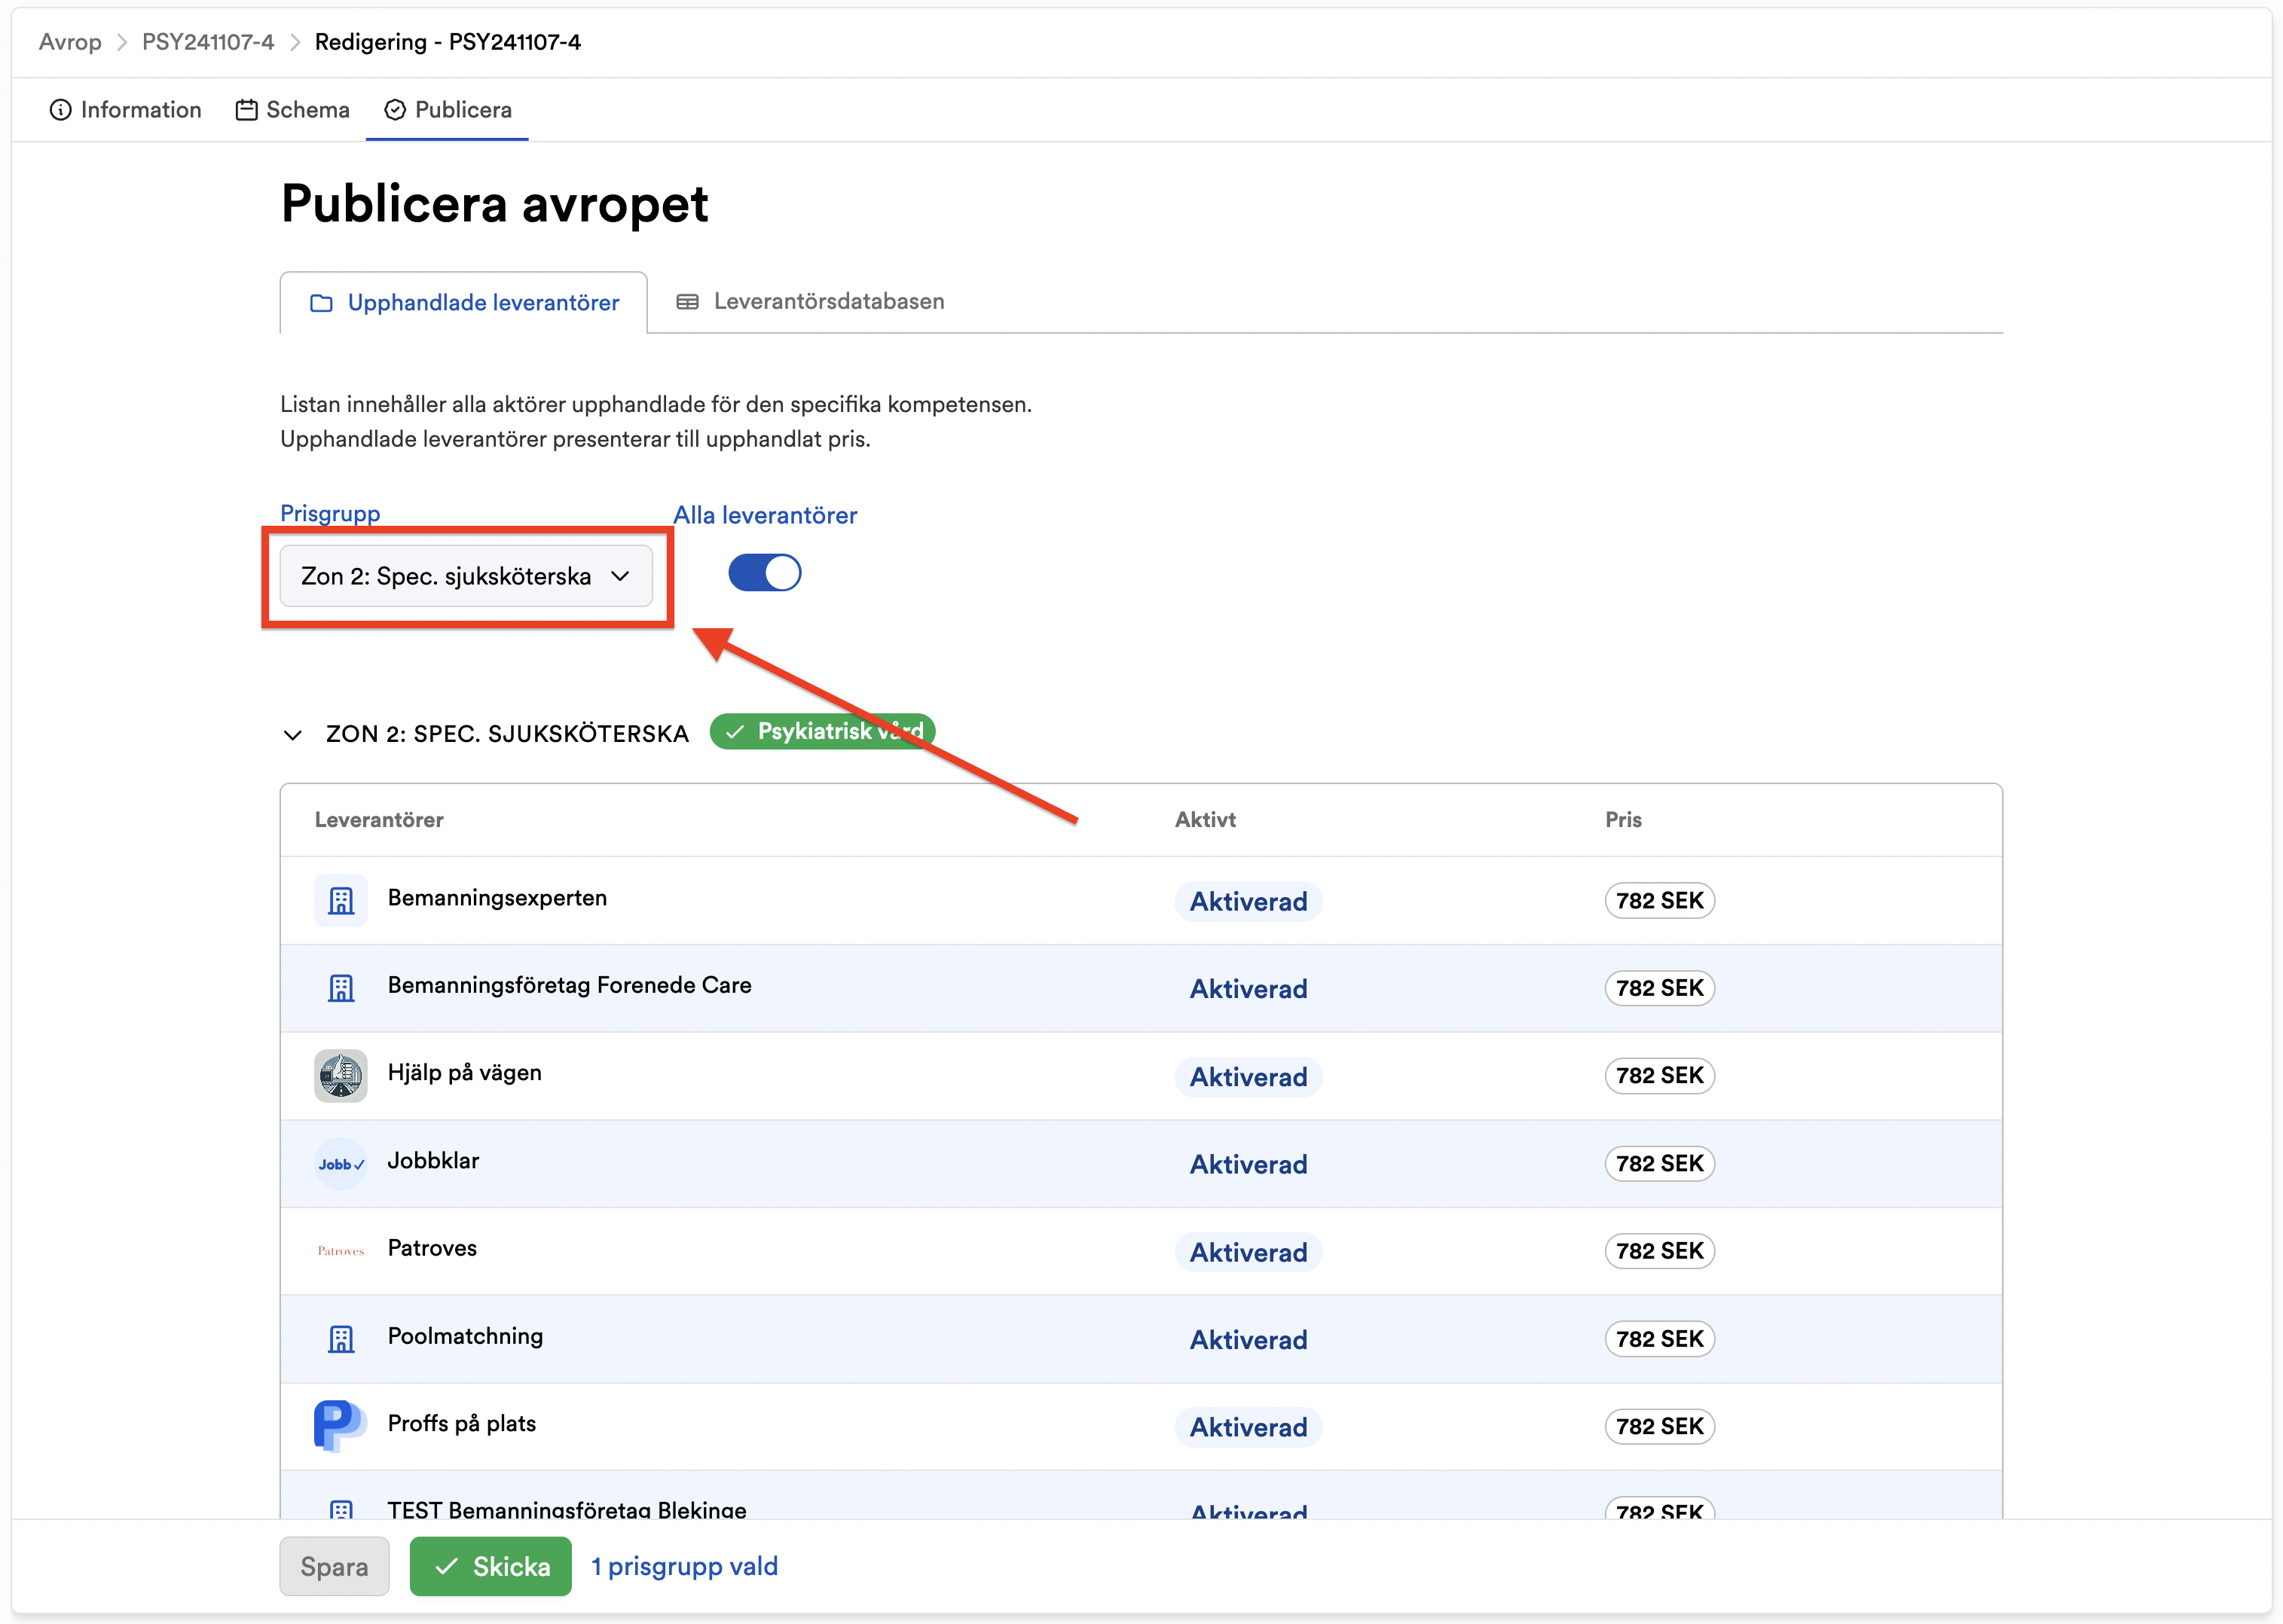2283x1624 pixels.
Task: Click Aktiverad status for Bemanningsföretag Forenede Care
Action: pos(1248,989)
